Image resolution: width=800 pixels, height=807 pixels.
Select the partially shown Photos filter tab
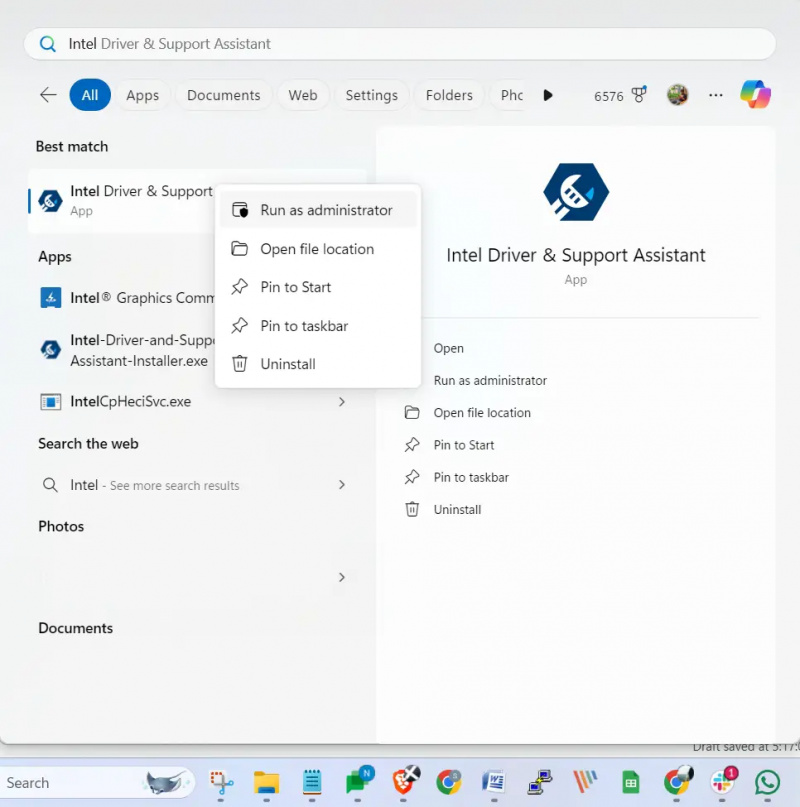tap(510, 95)
